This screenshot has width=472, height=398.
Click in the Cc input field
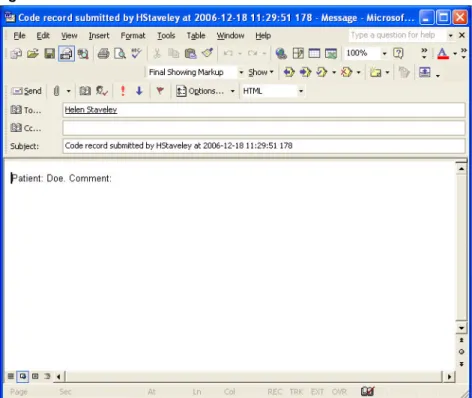(264, 128)
